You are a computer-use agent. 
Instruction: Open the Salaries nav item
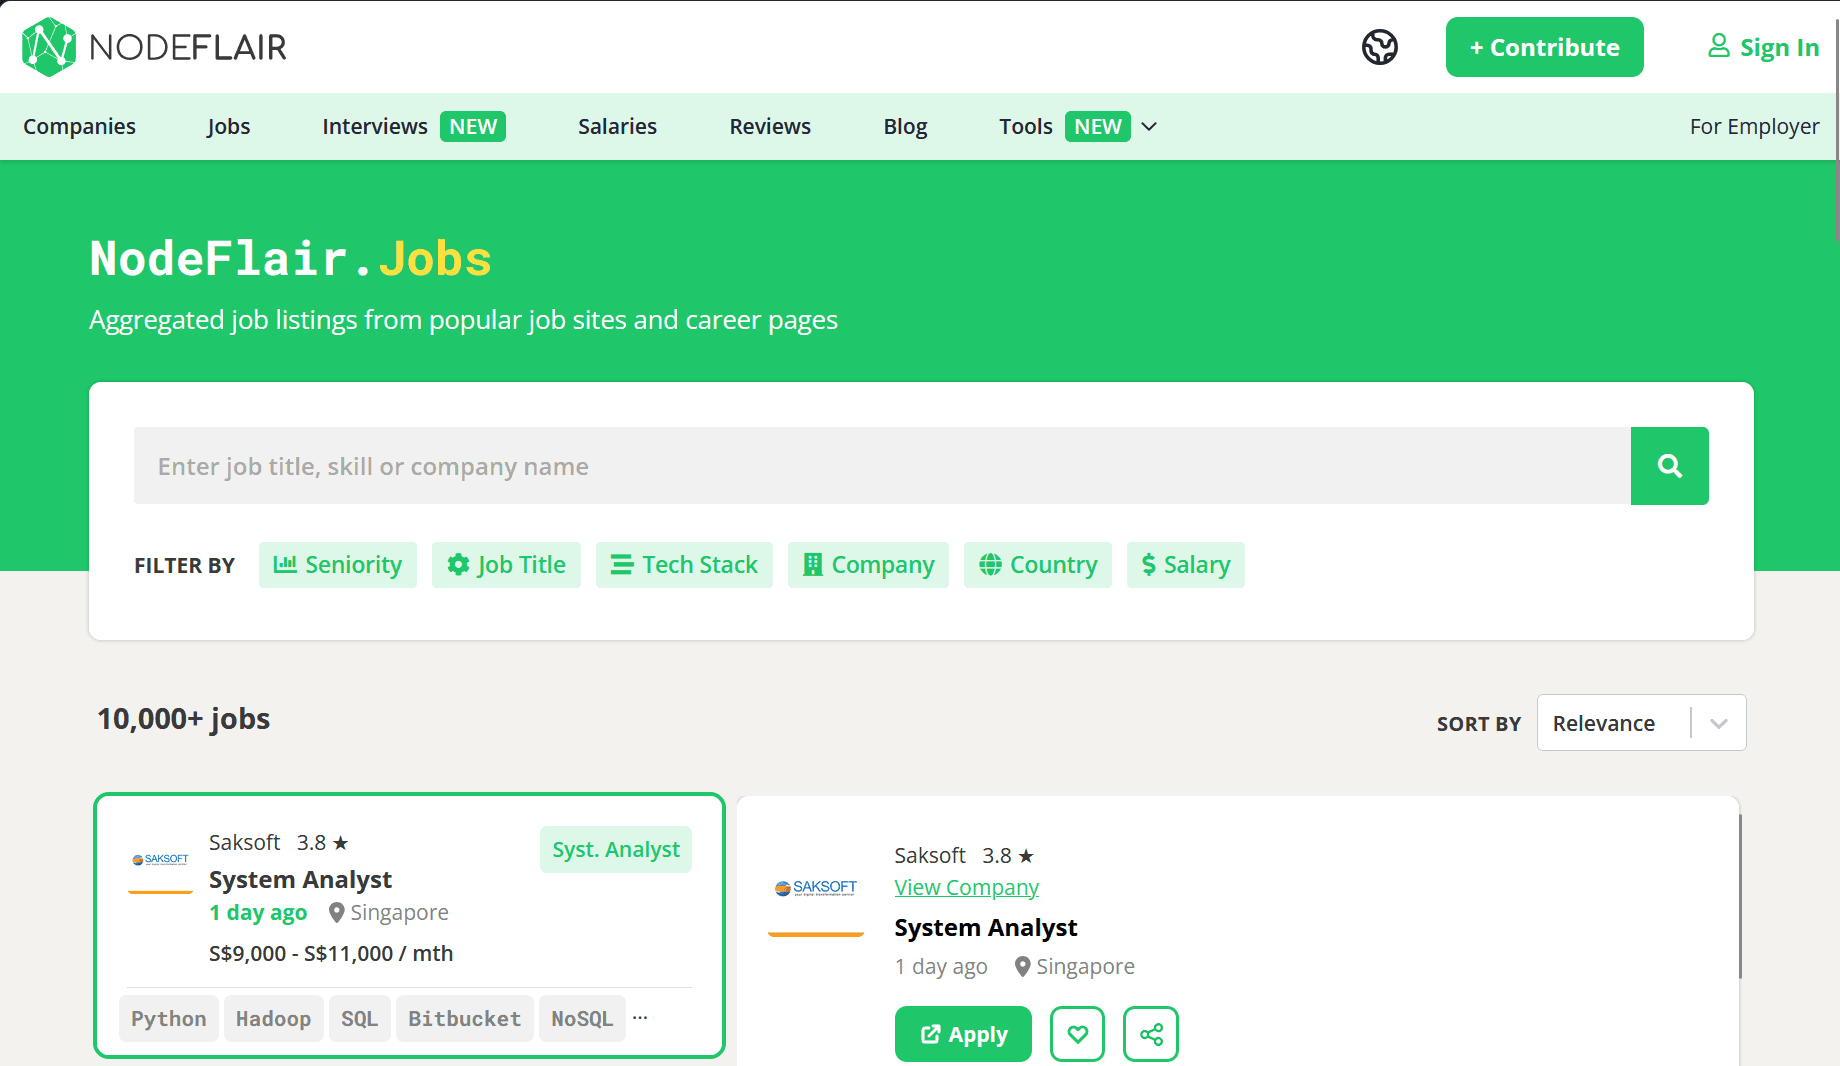[x=617, y=127]
